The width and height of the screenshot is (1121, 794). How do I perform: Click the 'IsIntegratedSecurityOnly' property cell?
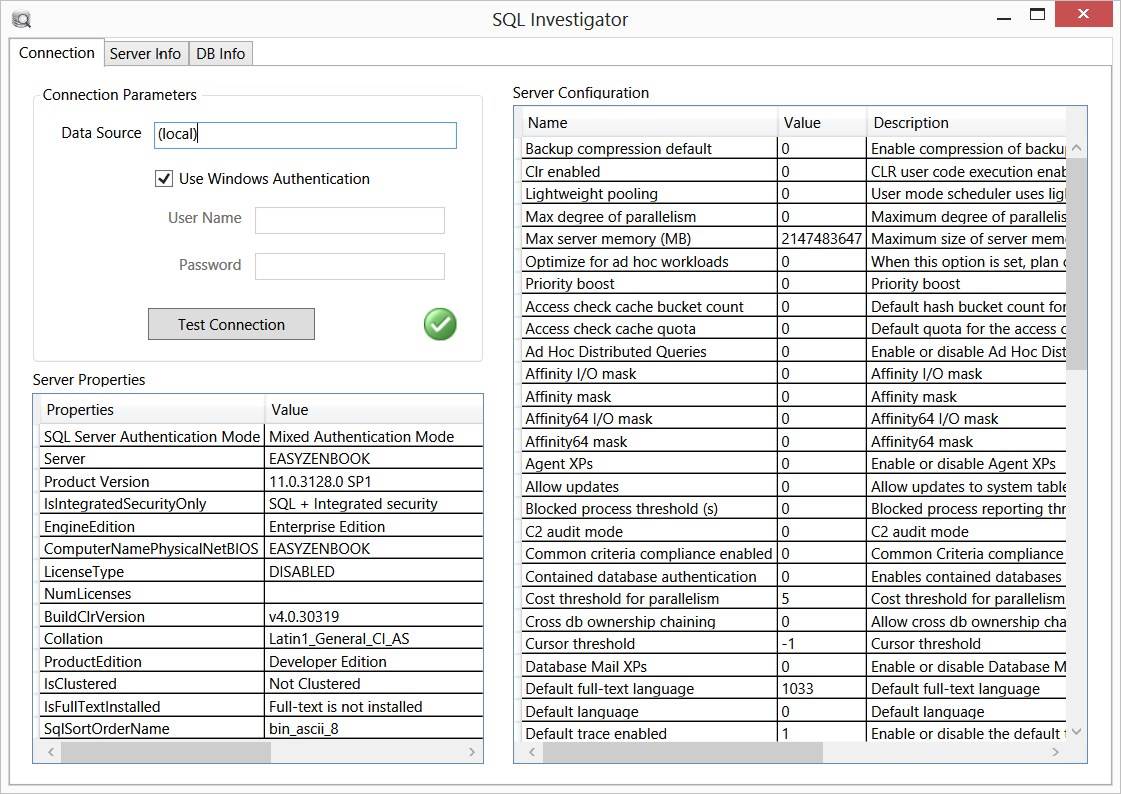152,504
